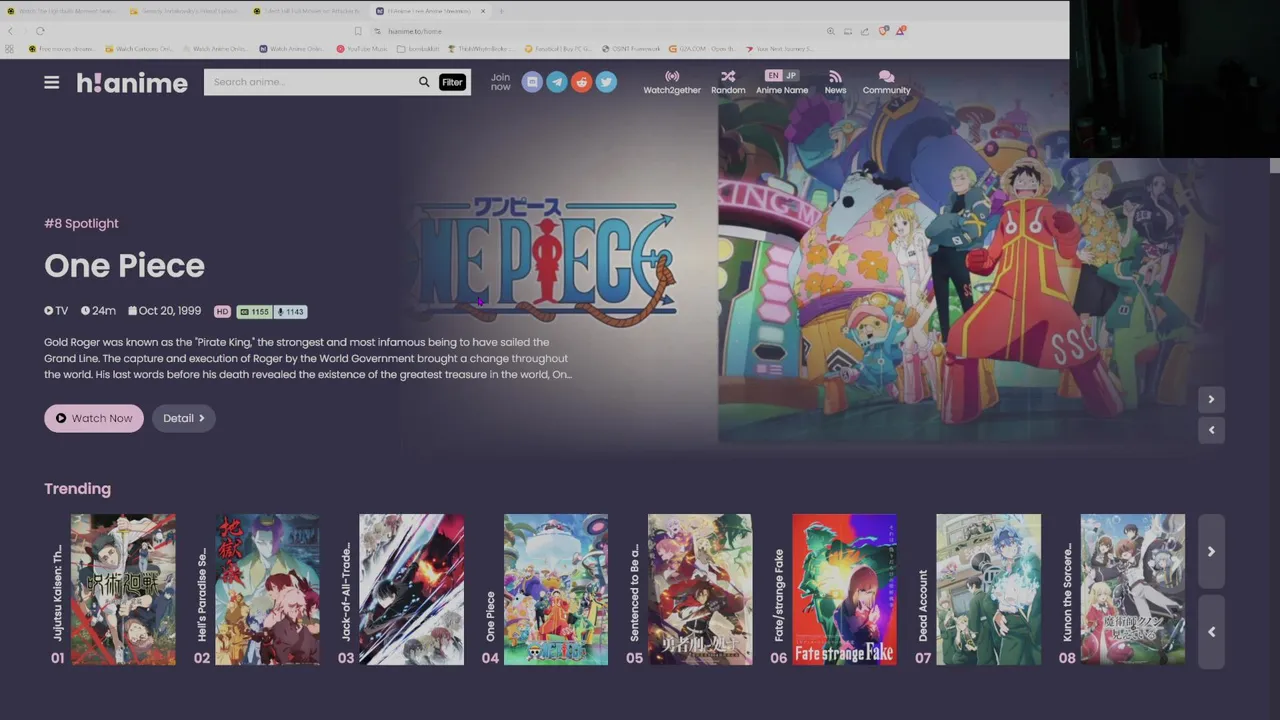Screen dimensions: 1280x720
Task: Click the browser back arrow
Action: click(10, 31)
